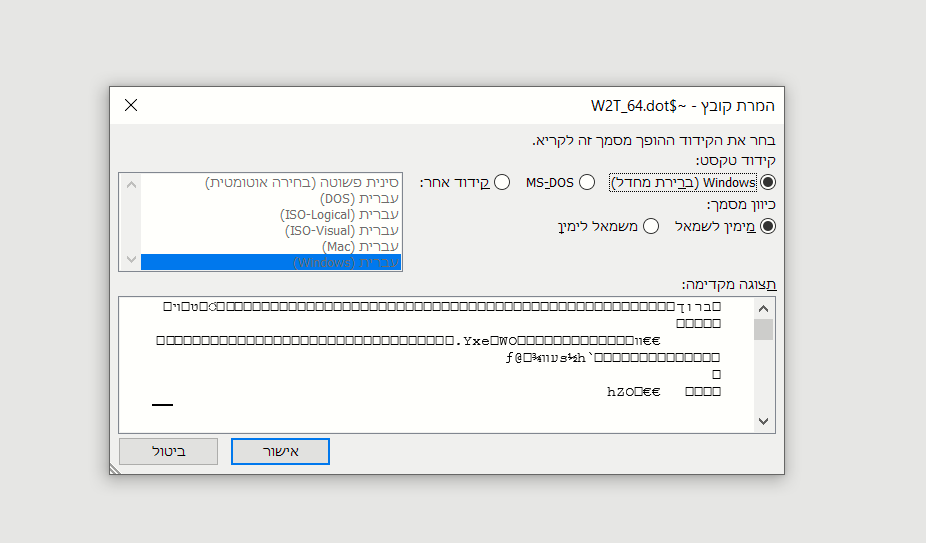Confirm the conversion with the אישור button

[280, 451]
